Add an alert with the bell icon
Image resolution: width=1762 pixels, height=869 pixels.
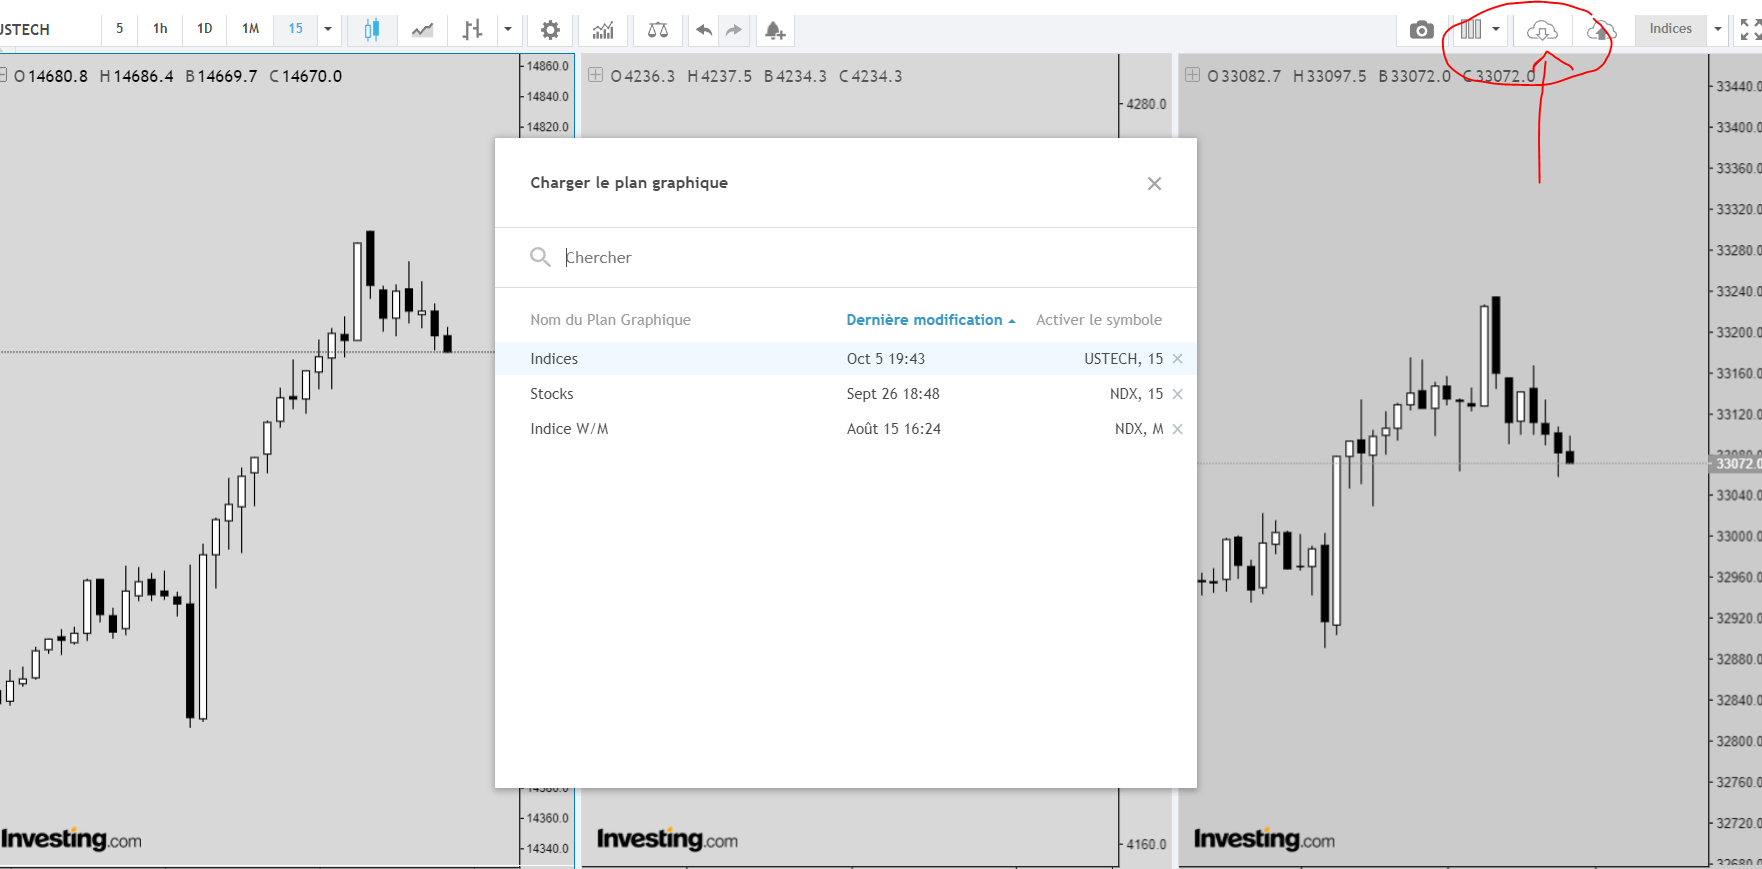click(x=775, y=30)
